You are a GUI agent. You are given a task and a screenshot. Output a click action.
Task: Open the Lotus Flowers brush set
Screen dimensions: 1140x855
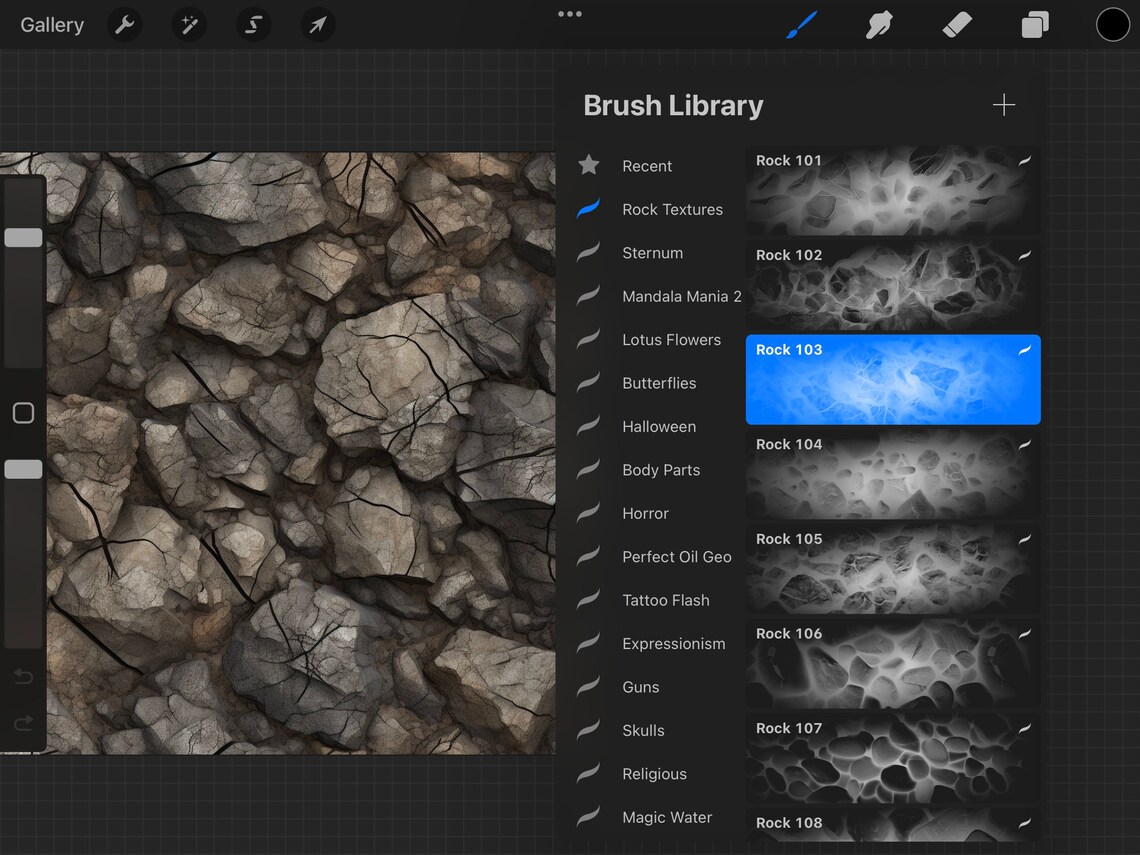coord(671,340)
